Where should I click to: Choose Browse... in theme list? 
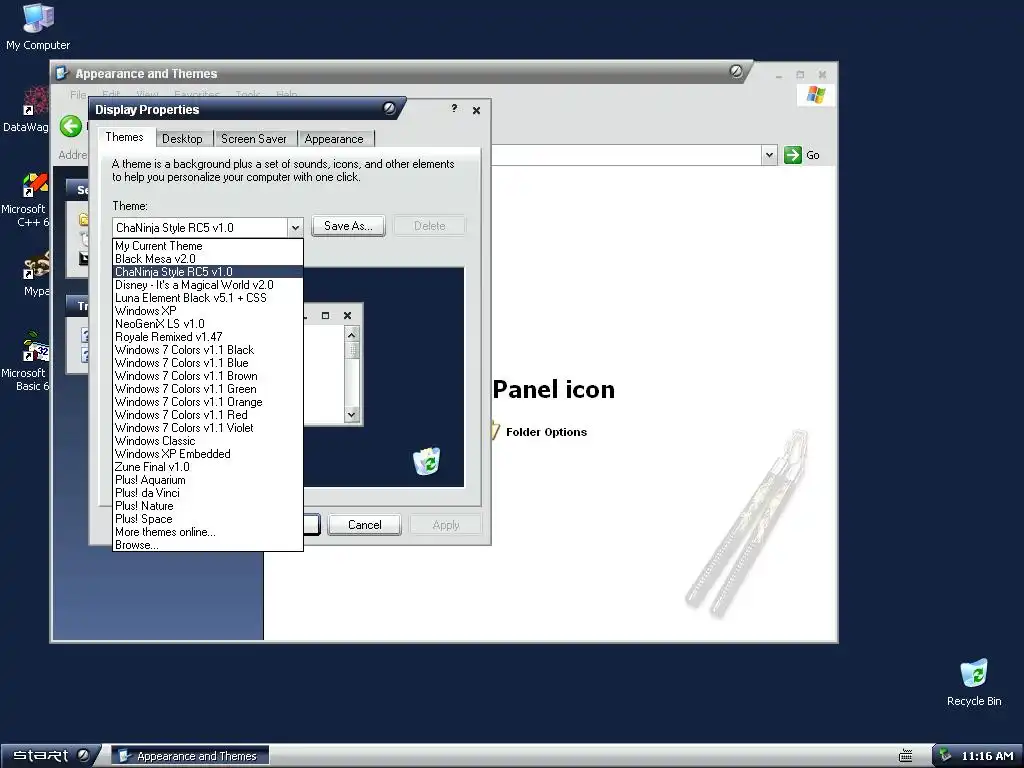click(208, 545)
